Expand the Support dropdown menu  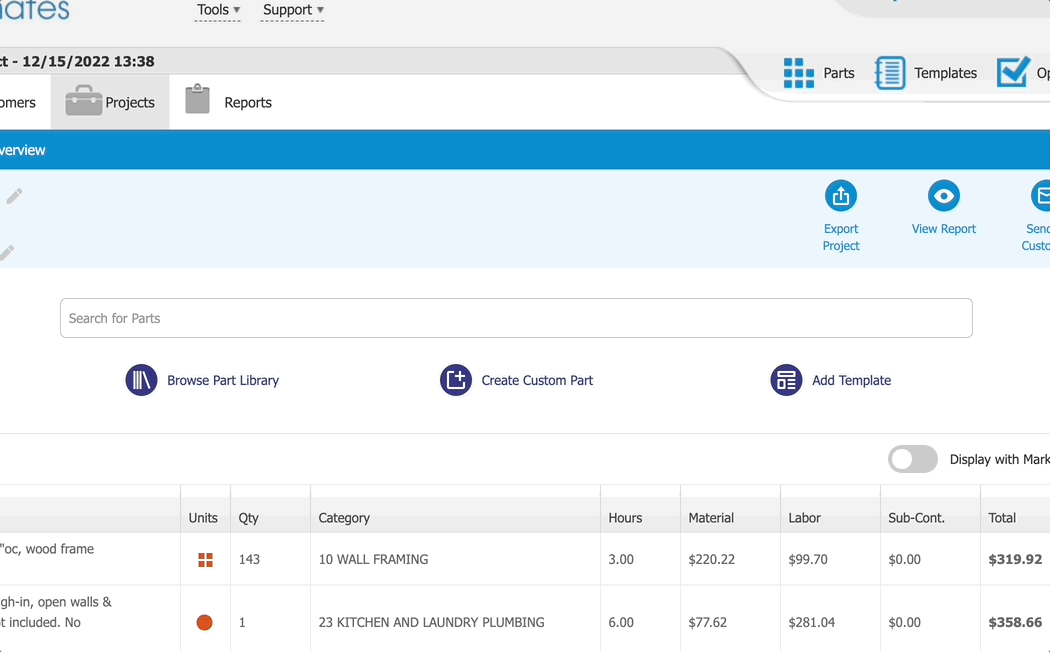[293, 10]
